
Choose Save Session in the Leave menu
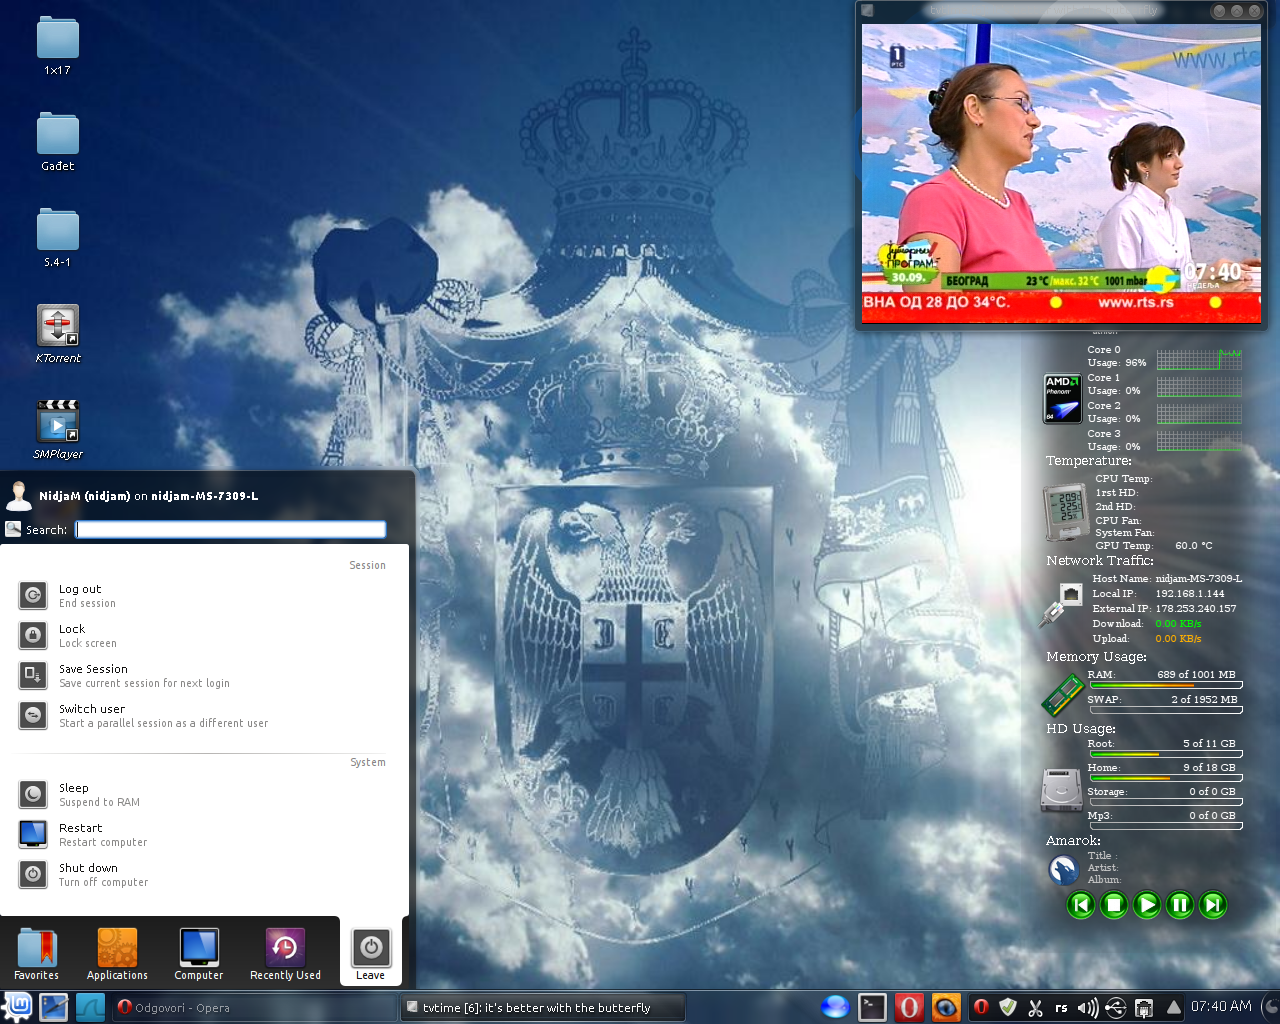(205, 676)
